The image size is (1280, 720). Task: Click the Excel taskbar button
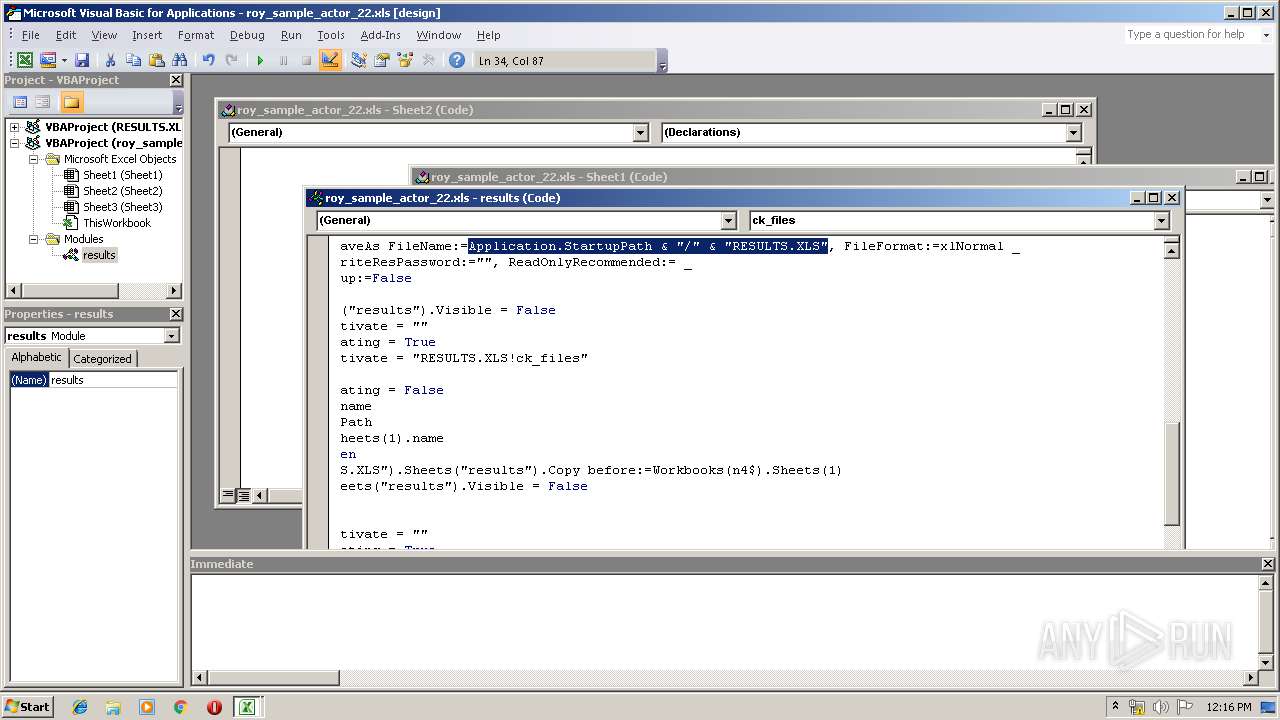tap(246, 707)
